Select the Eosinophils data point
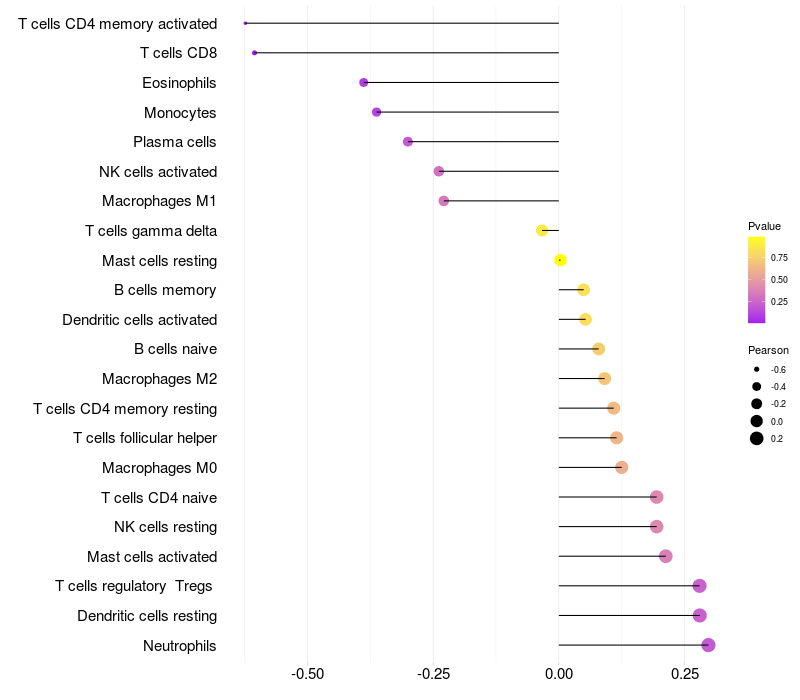The height and width of the screenshot is (700, 800). pyautogui.click(x=364, y=82)
